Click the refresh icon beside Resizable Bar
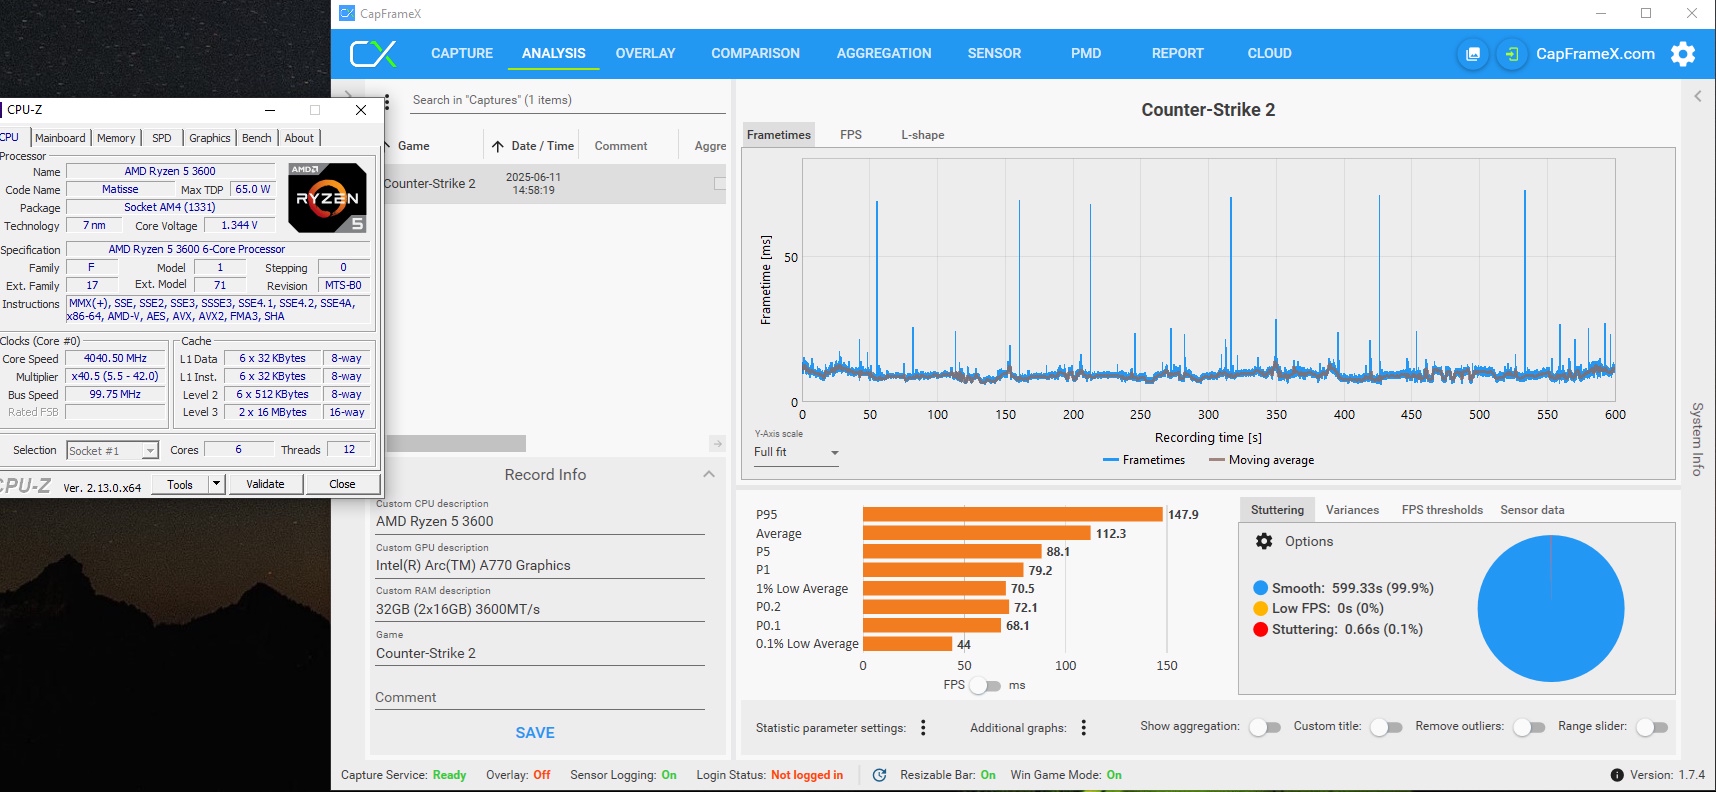The width and height of the screenshot is (1716, 792). 879,775
